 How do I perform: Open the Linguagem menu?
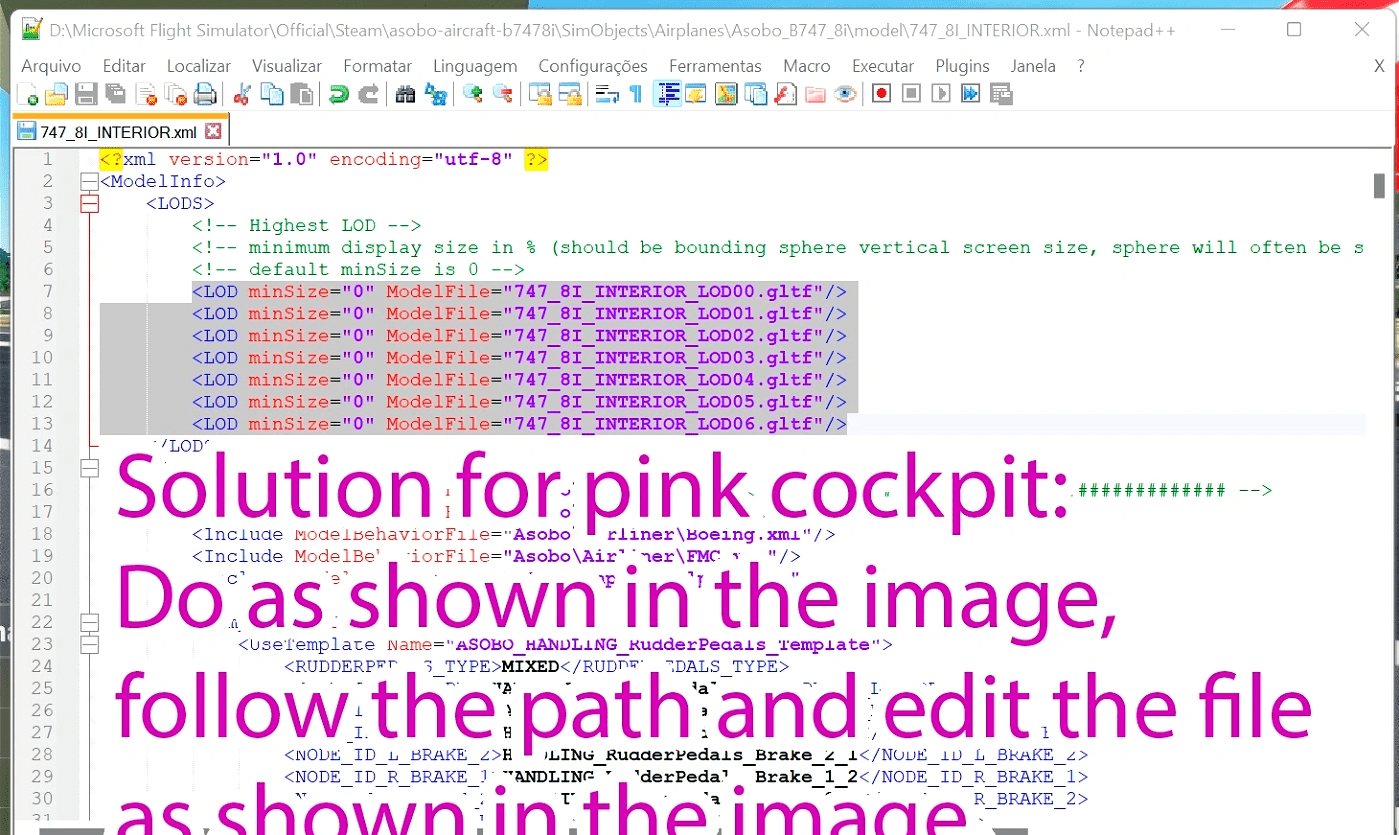point(475,66)
